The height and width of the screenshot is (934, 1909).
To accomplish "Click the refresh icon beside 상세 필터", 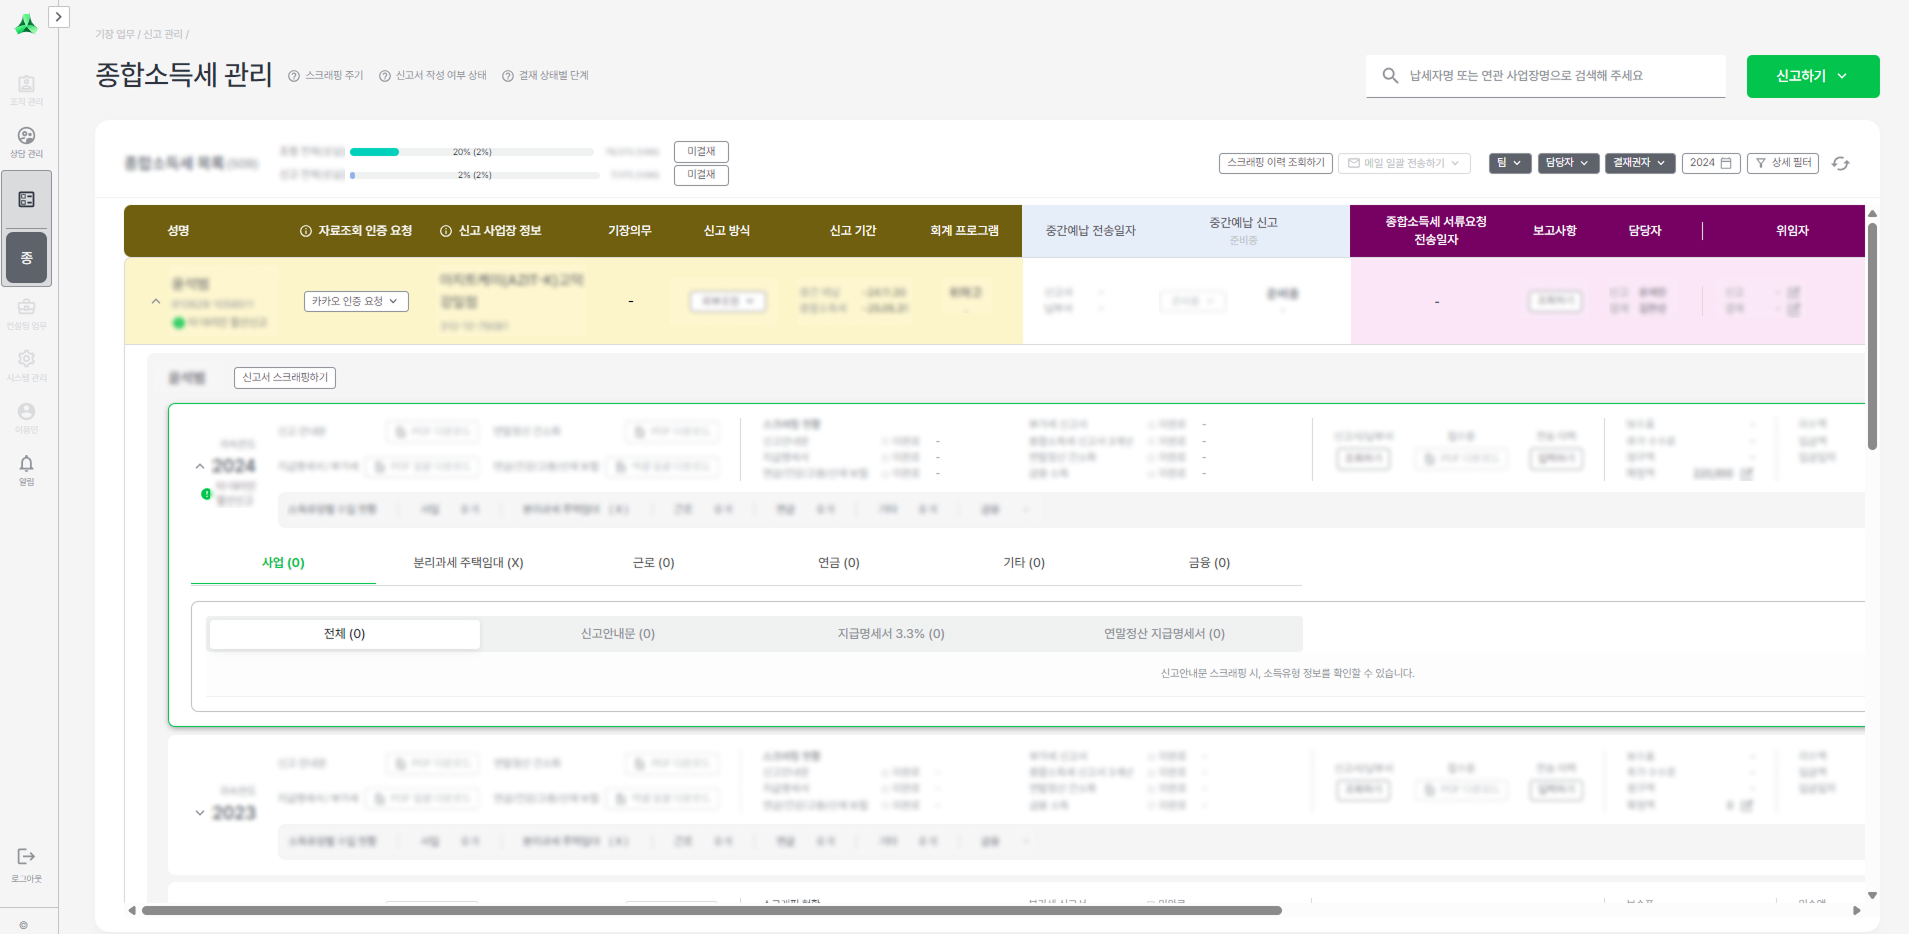I will pos(1840,163).
